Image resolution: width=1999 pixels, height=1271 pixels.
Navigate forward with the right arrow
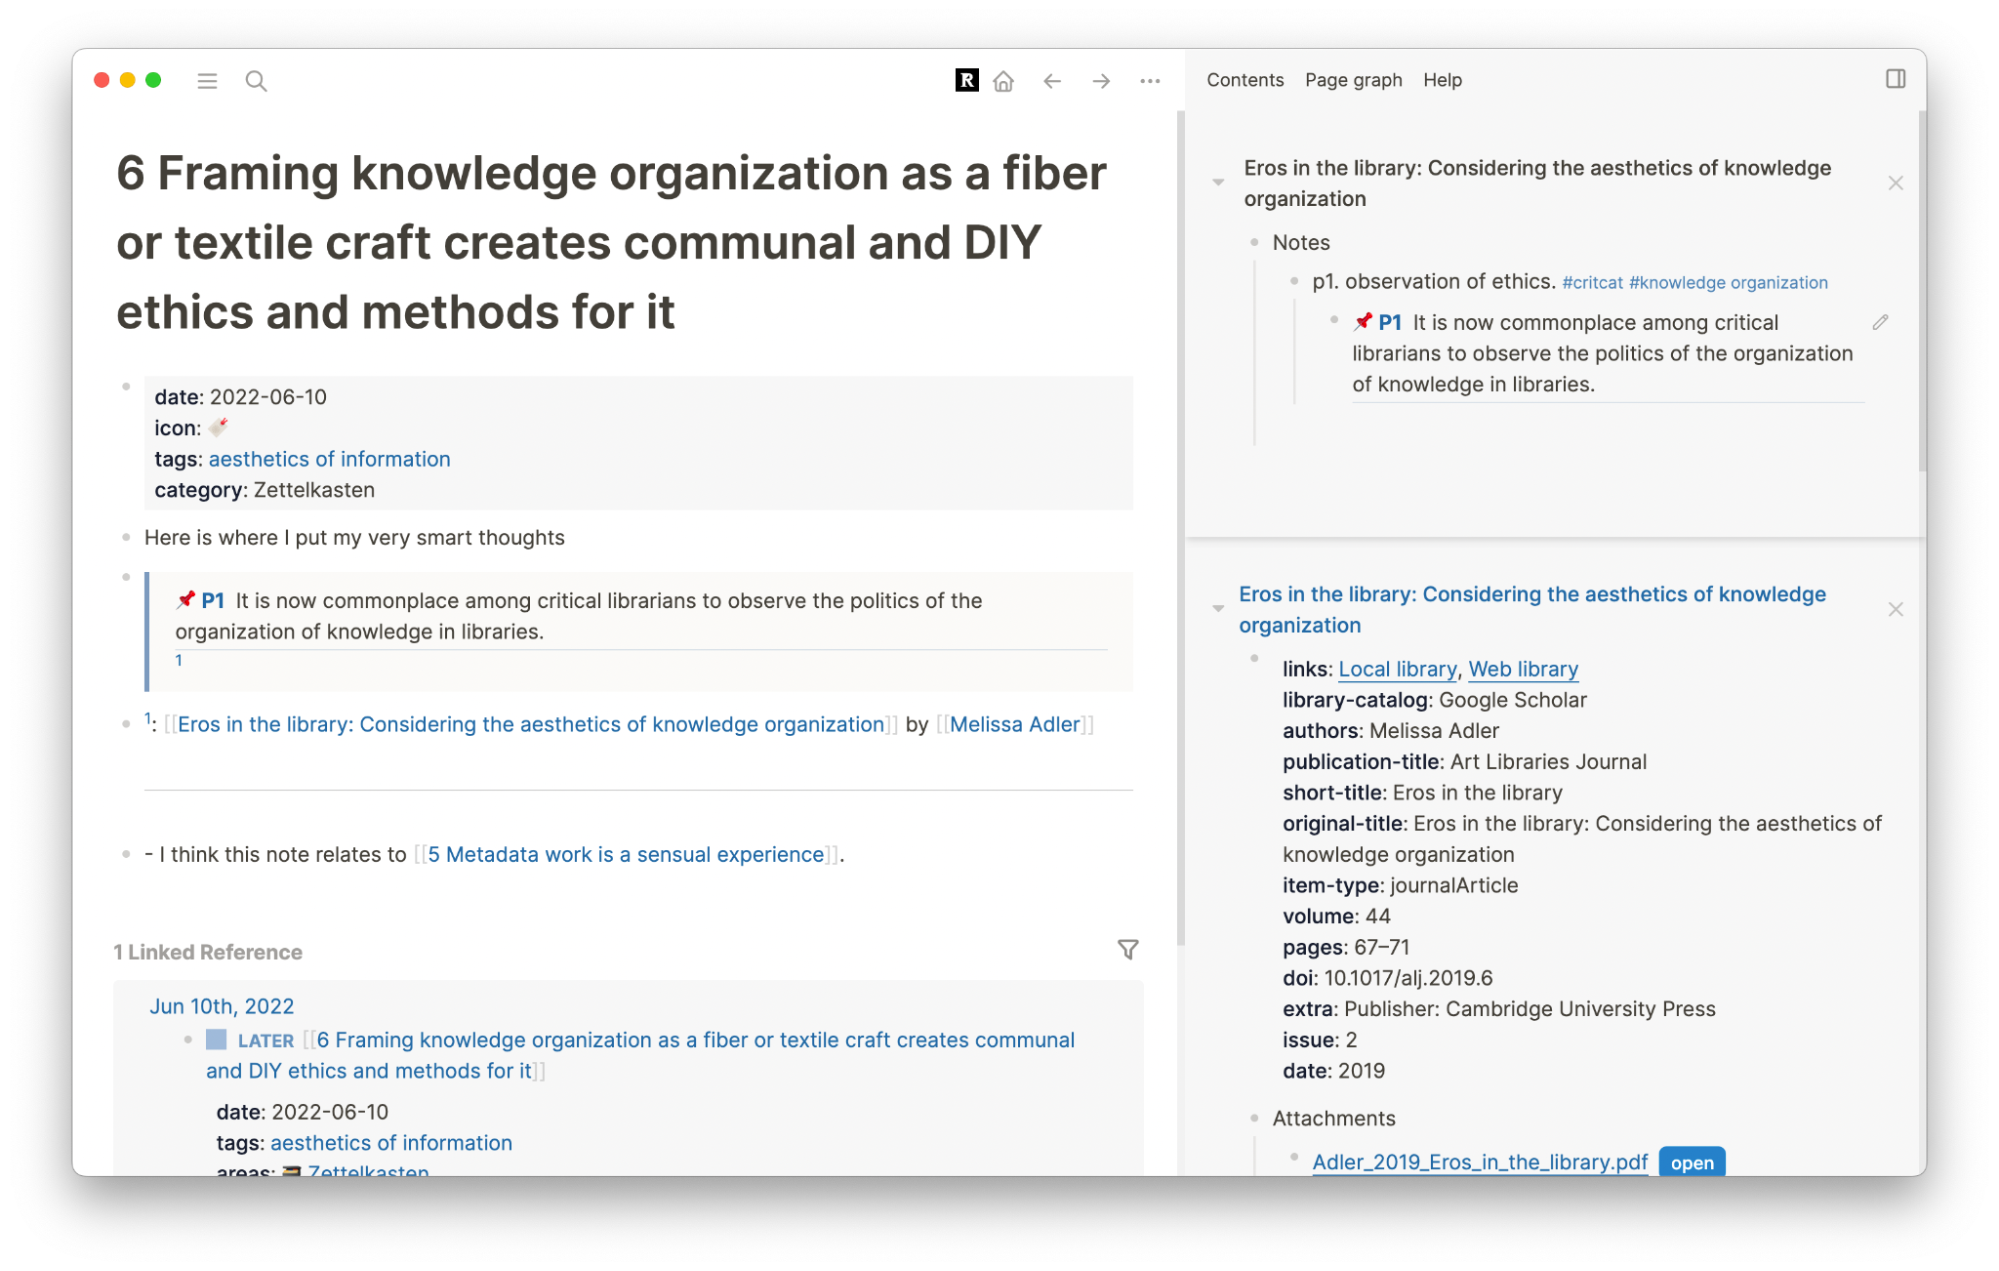click(x=1101, y=81)
